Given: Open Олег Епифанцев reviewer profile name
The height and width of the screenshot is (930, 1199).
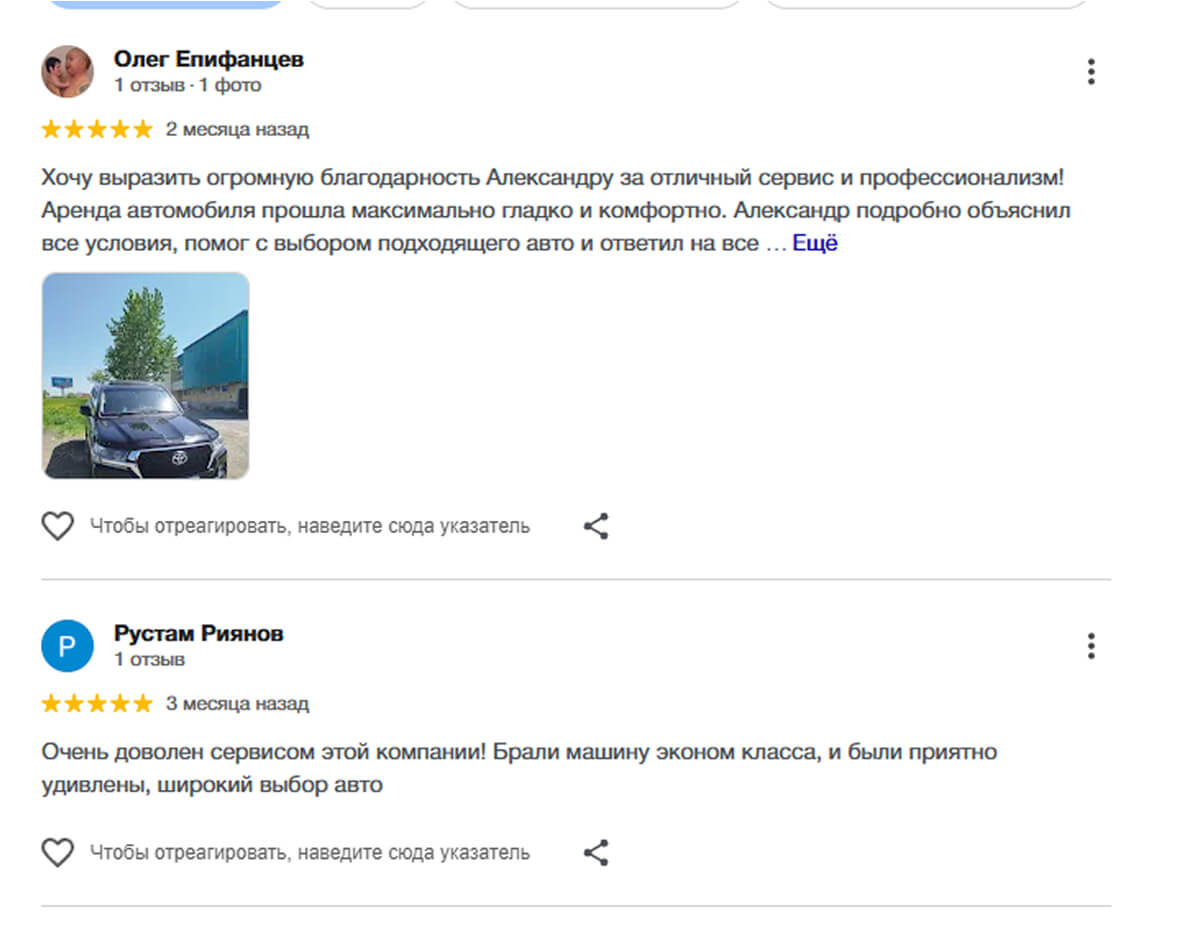Looking at the screenshot, I should pyautogui.click(x=208, y=59).
